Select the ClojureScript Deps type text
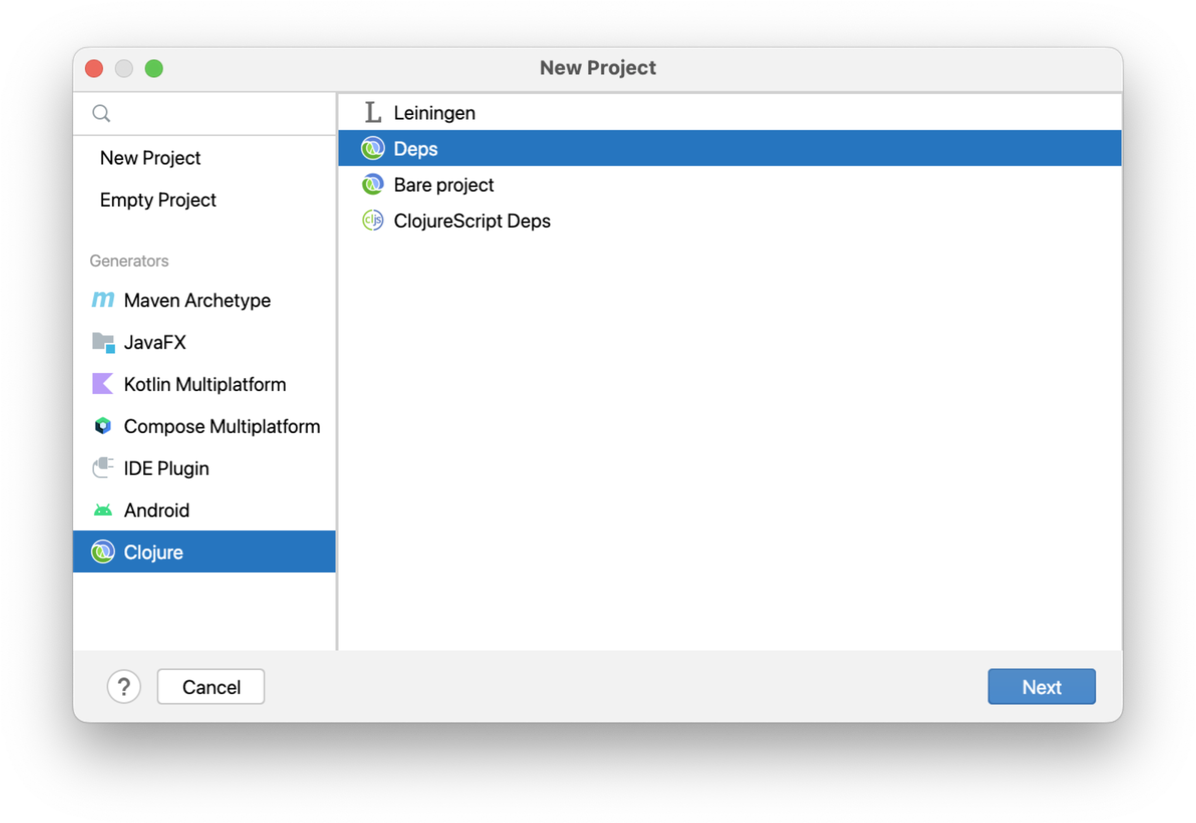Viewport: 1196px width, 823px height. pos(471,221)
